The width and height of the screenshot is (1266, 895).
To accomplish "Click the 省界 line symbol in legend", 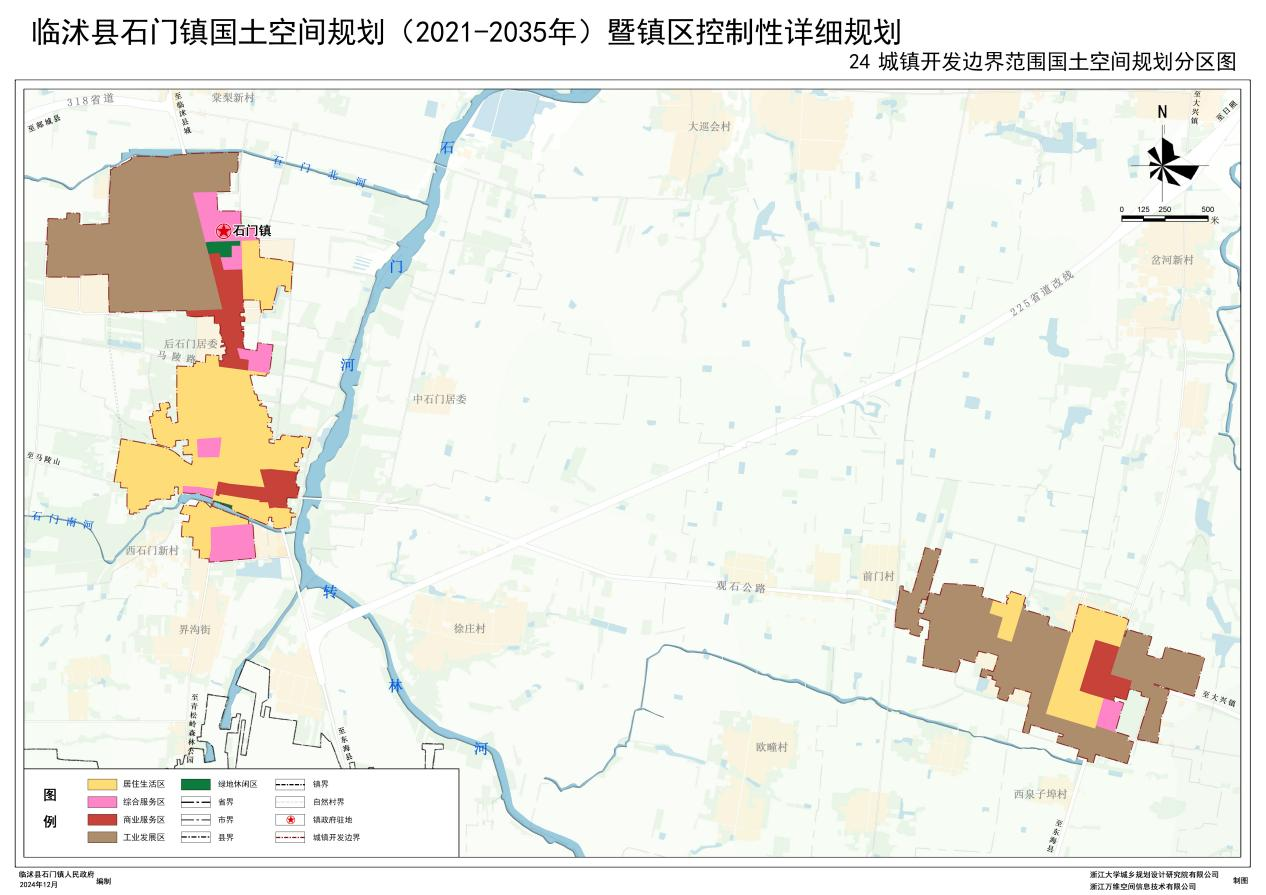I will point(198,802).
